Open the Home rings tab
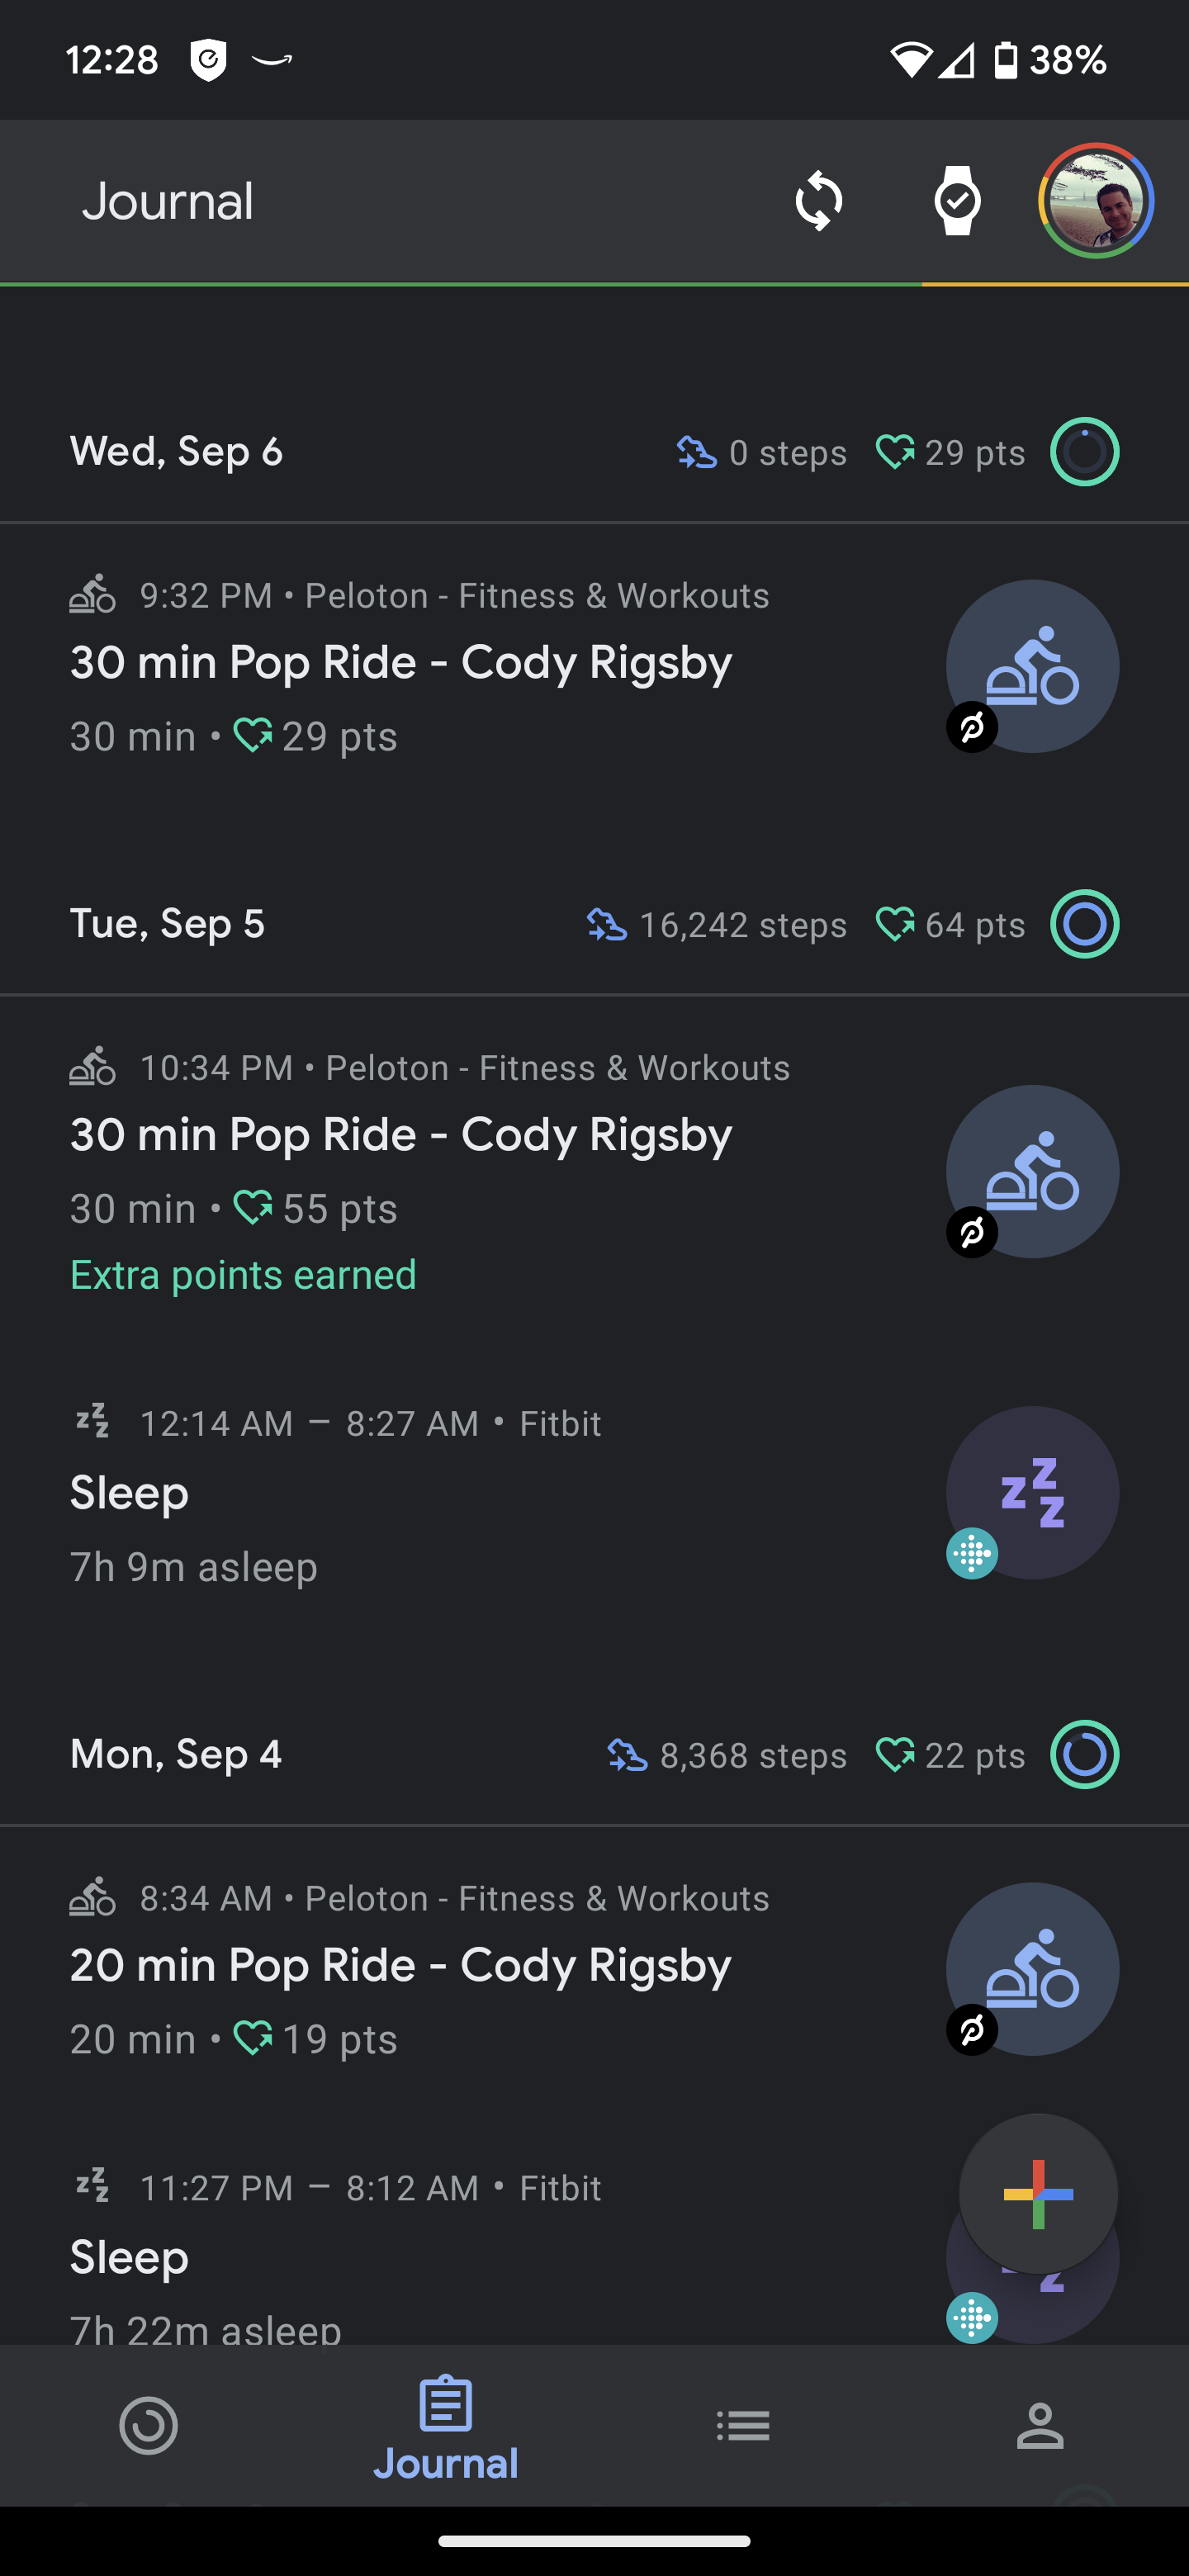 pos(149,2425)
